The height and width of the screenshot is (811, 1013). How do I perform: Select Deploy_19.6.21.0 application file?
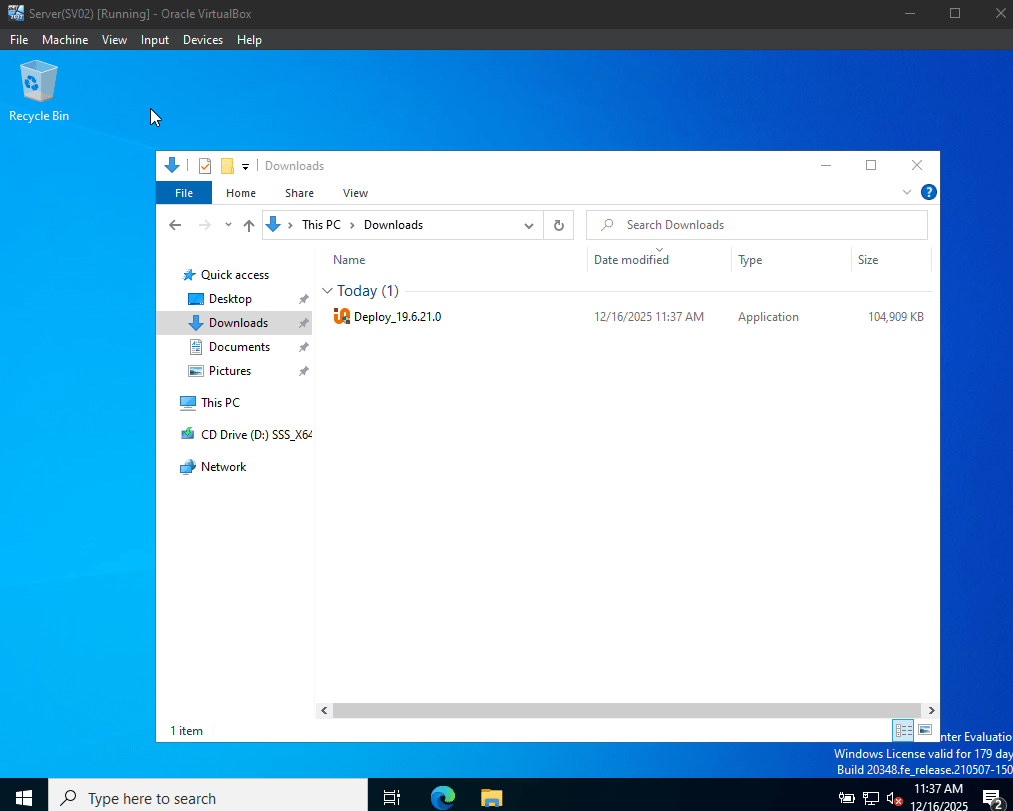tap(397, 317)
